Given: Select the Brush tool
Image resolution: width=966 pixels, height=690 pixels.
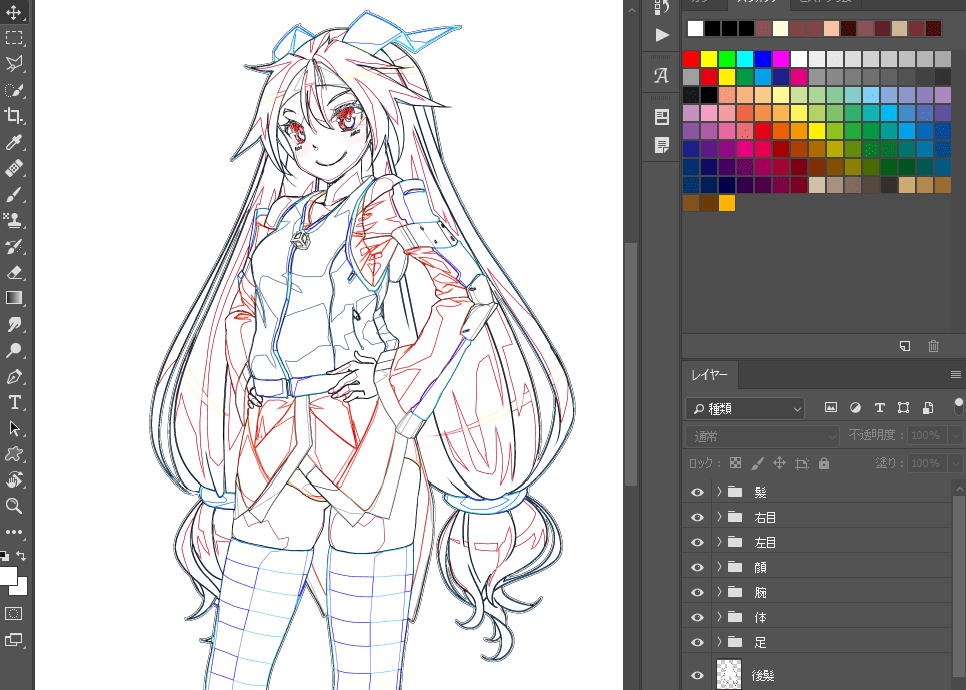Looking at the screenshot, I should point(14,195).
